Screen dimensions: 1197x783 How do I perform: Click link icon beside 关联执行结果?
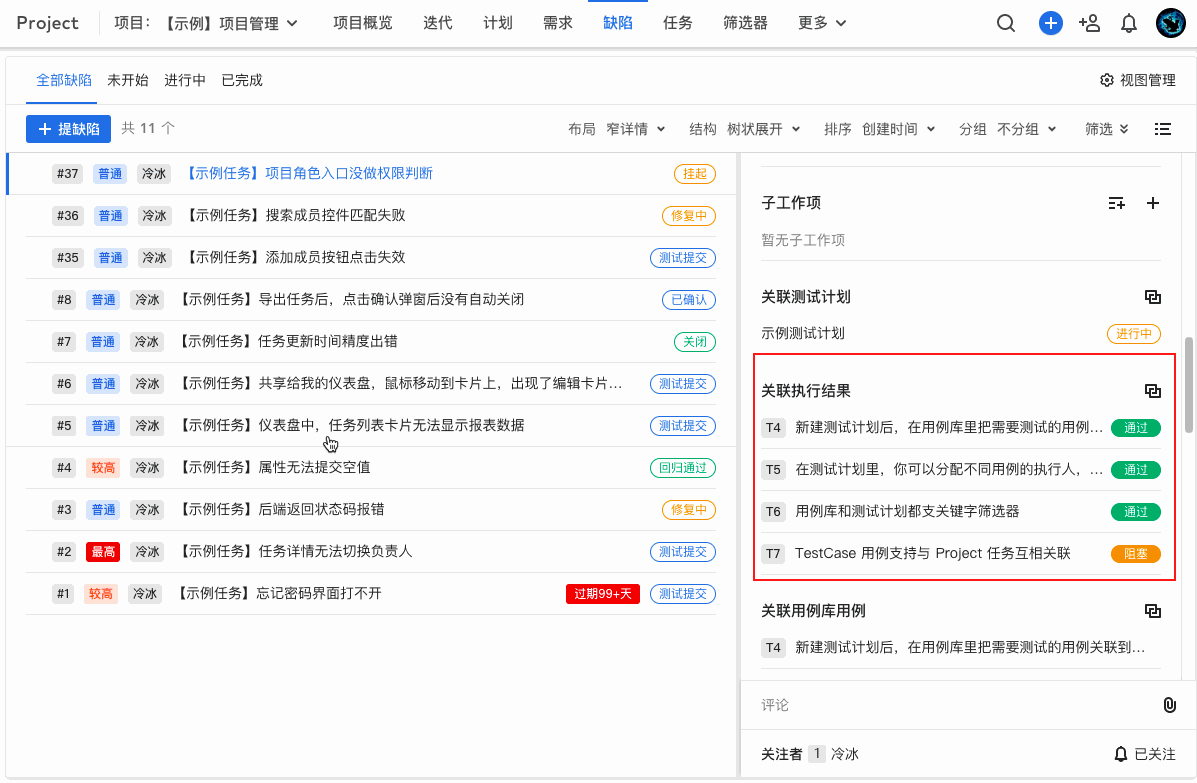tap(1153, 391)
